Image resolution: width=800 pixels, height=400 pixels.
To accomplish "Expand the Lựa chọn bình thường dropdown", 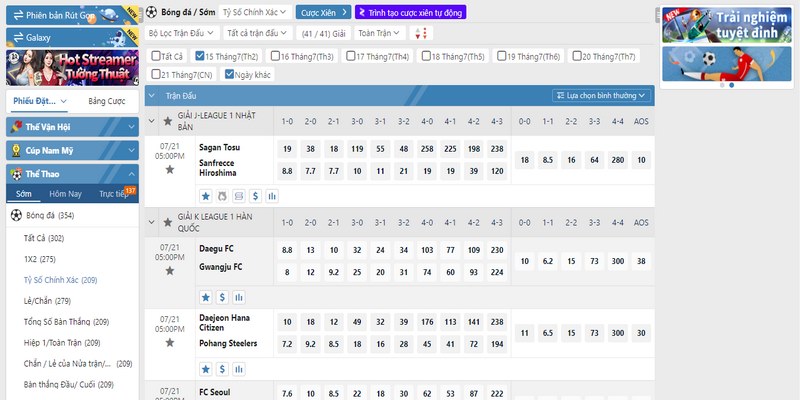I will pyautogui.click(x=600, y=95).
